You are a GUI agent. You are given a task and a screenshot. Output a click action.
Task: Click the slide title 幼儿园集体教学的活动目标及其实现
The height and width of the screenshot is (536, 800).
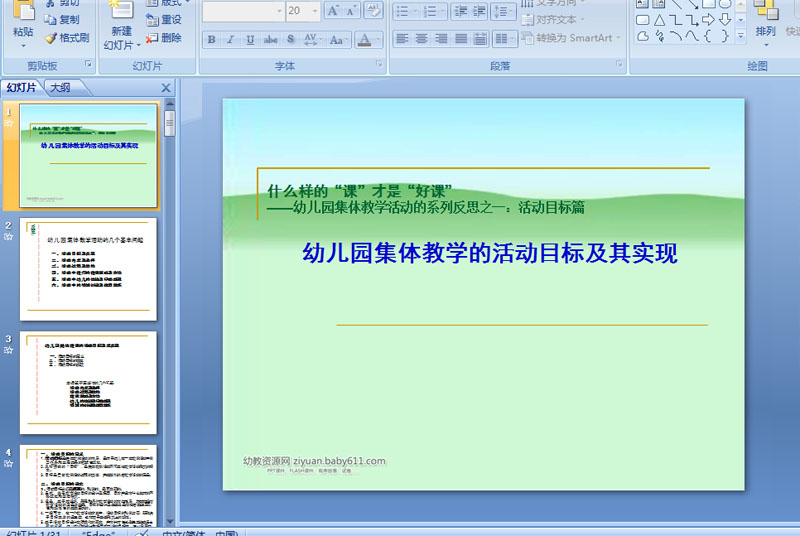click(490, 253)
